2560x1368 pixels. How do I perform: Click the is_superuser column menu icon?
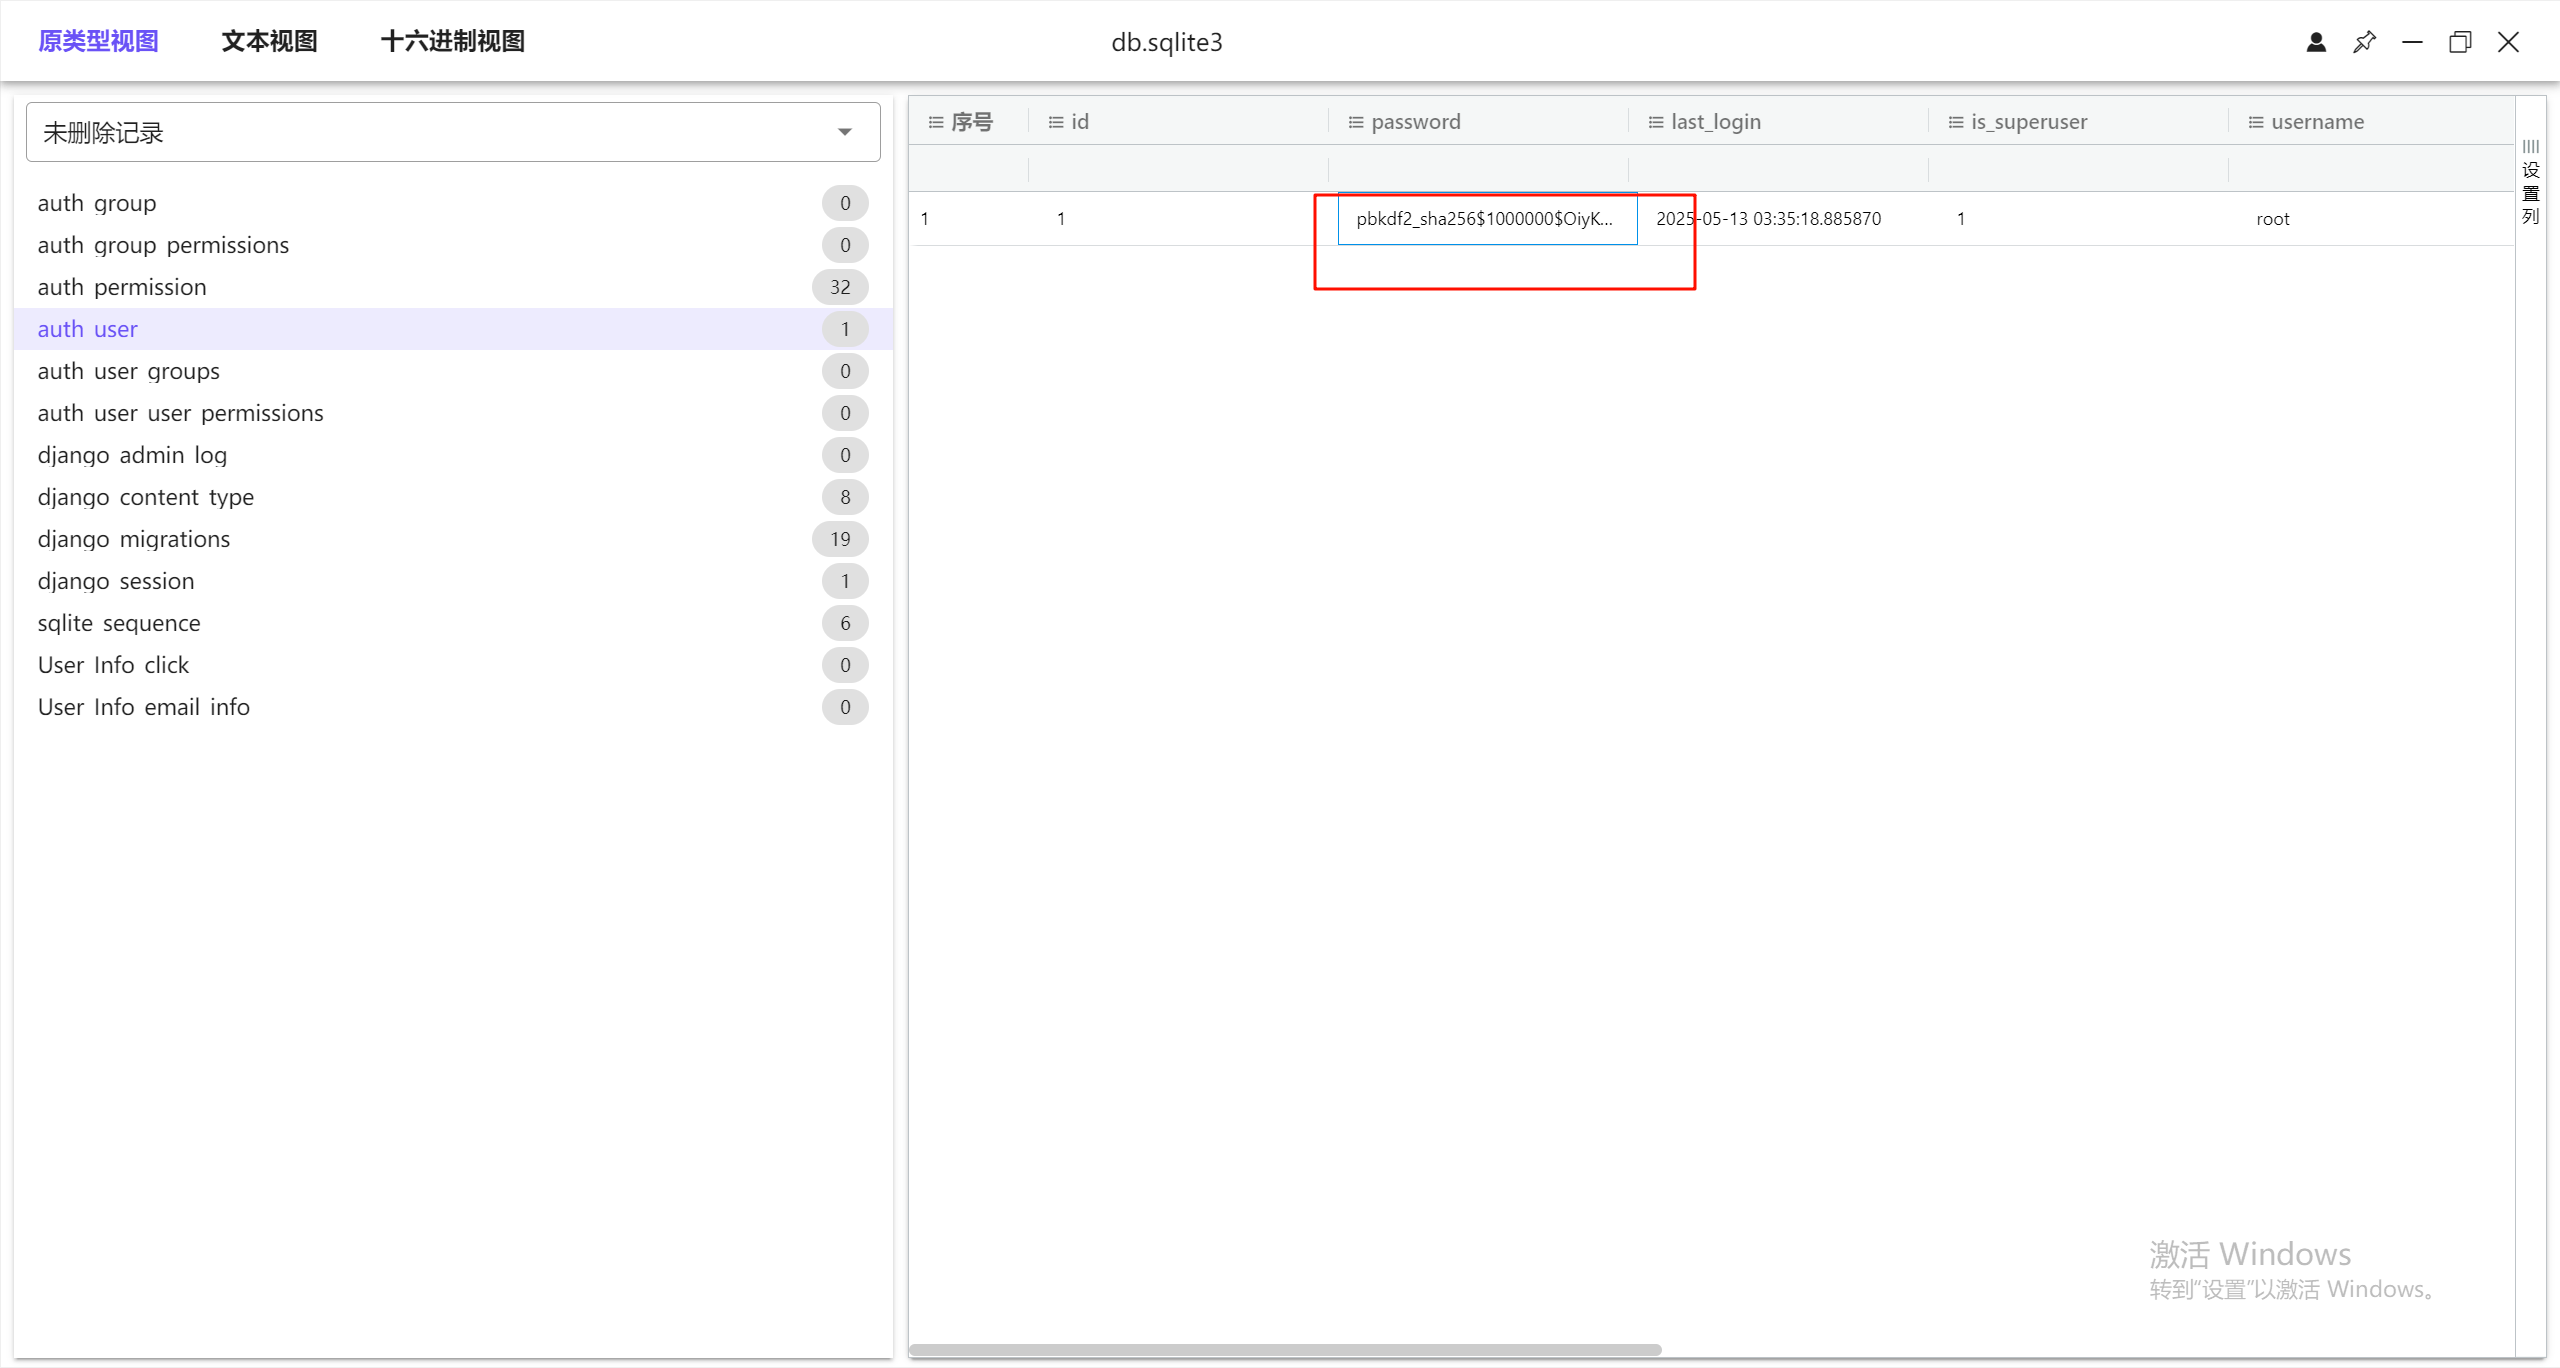click(x=1955, y=122)
